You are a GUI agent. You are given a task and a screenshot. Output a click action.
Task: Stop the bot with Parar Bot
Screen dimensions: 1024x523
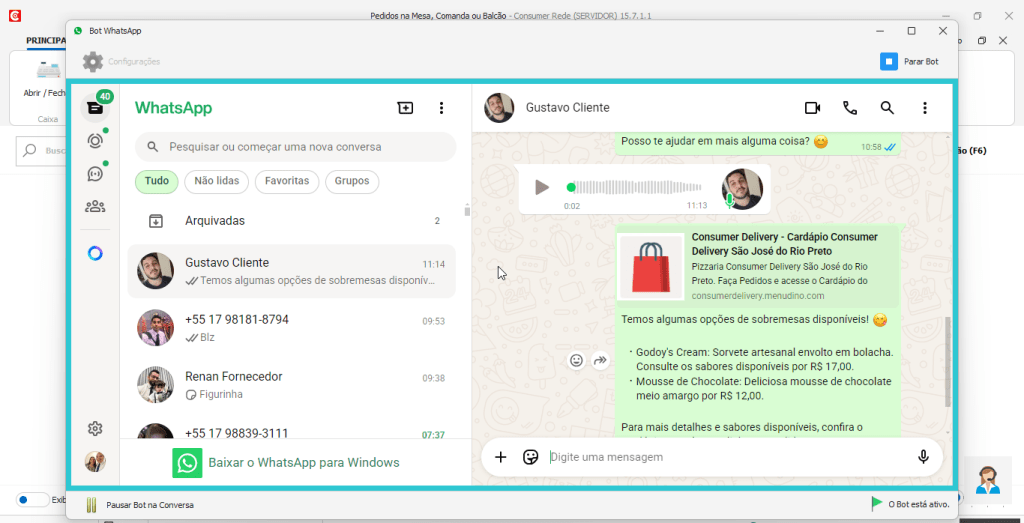(x=909, y=62)
